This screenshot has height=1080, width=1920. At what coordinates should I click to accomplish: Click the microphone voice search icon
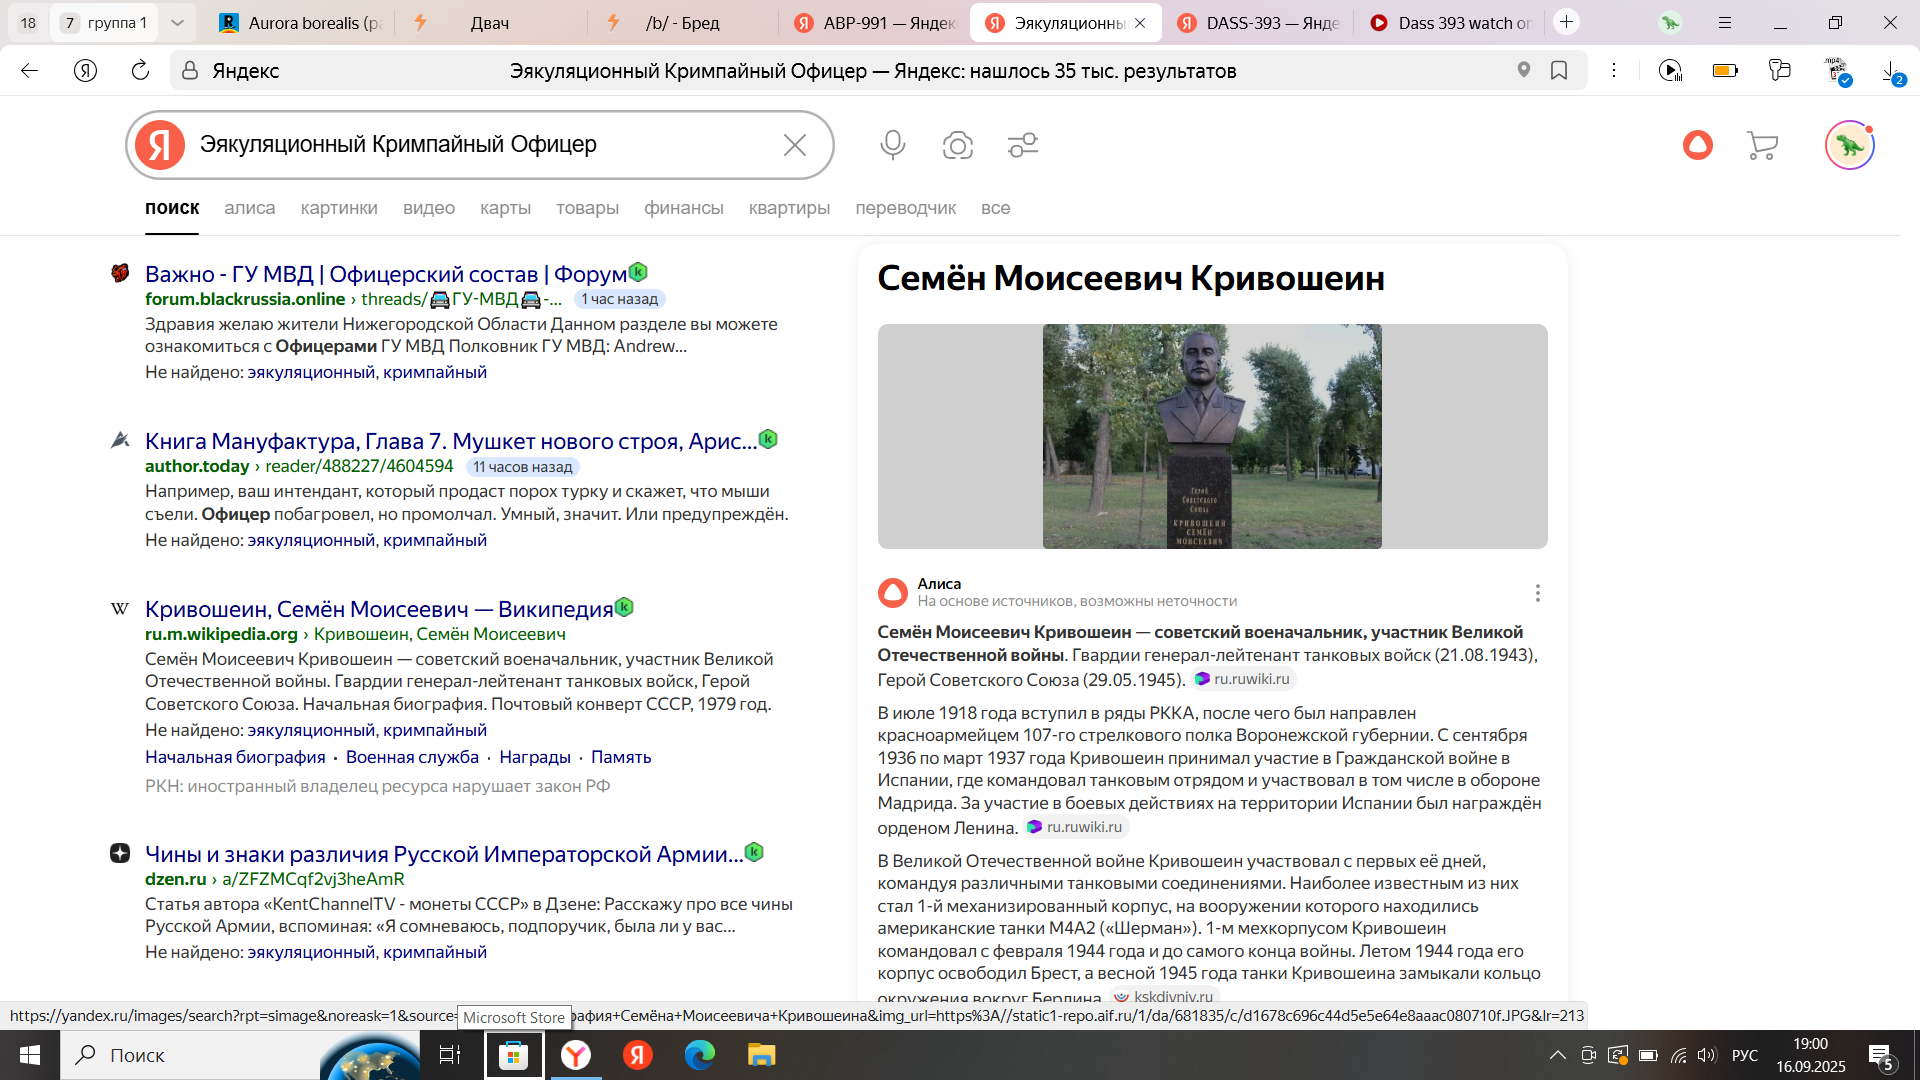(x=892, y=145)
